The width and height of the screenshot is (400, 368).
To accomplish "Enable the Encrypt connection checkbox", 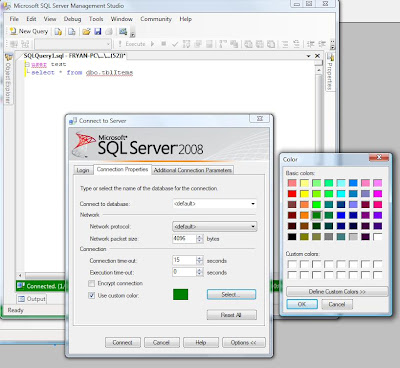I will [x=91, y=283].
